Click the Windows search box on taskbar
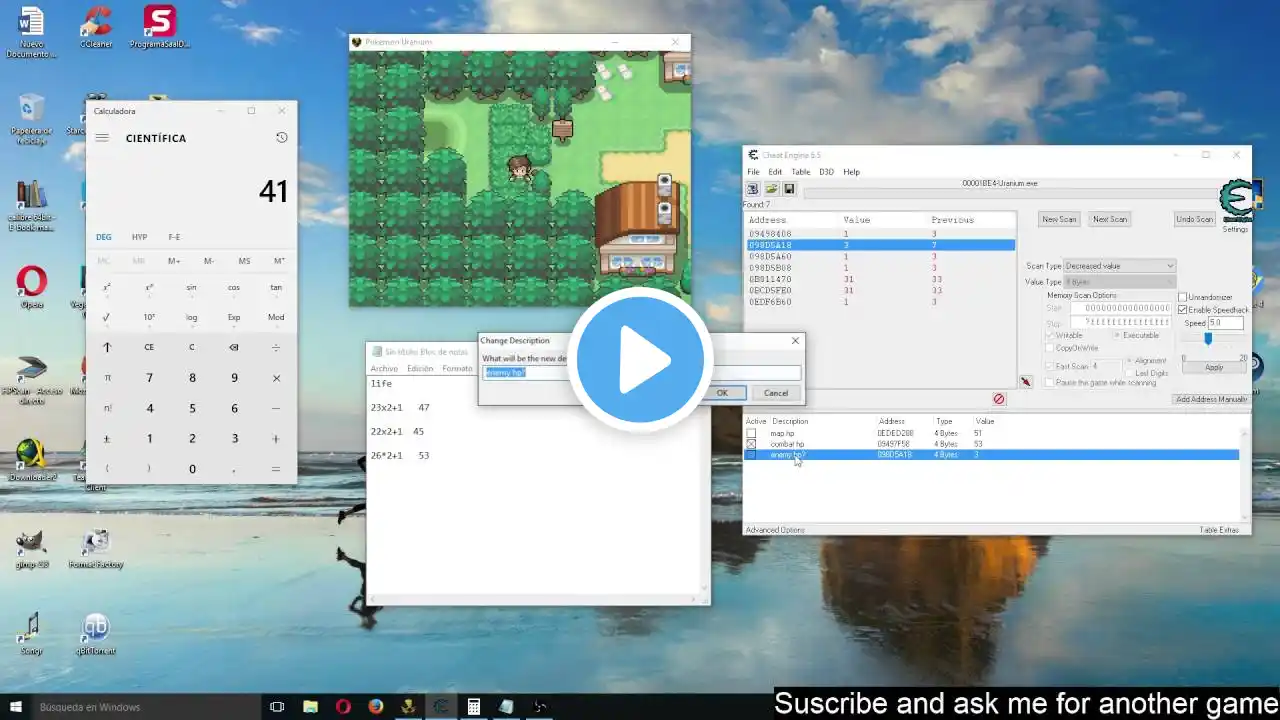Viewport: 1280px width, 720px height. [x=145, y=707]
